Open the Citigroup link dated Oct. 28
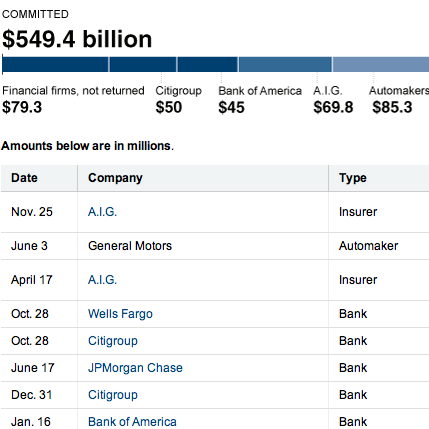The width and height of the screenshot is (429, 429). point(113,341)
